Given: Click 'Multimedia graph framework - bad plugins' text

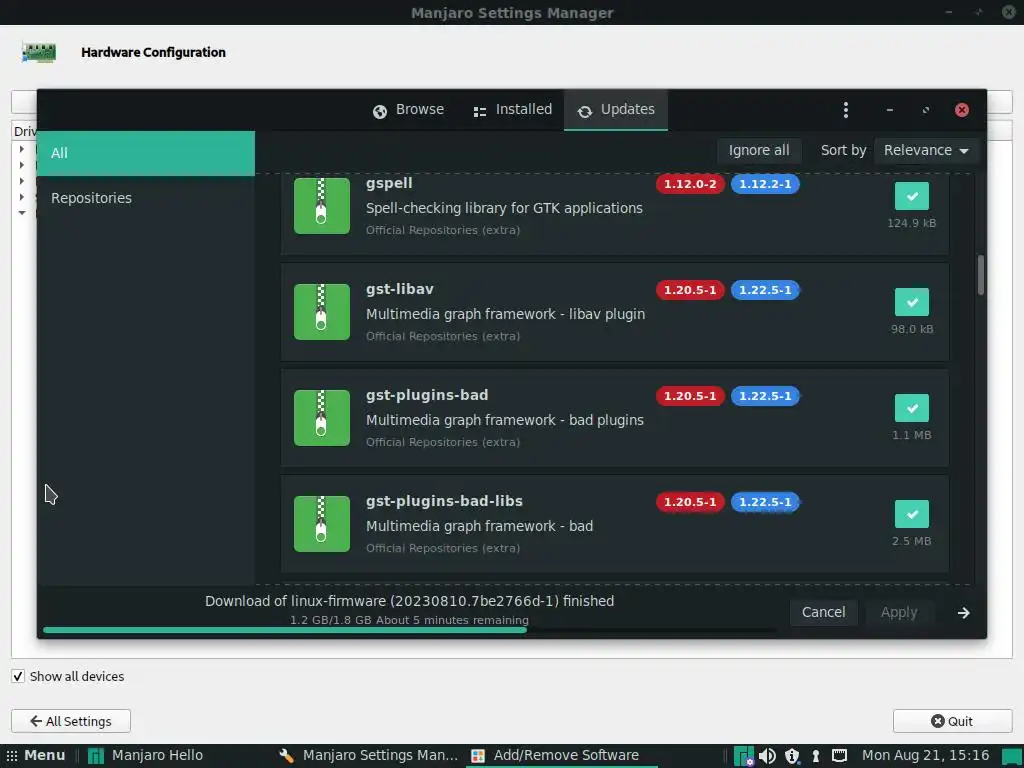Looking at the screenshot, I should pos(505,420).
